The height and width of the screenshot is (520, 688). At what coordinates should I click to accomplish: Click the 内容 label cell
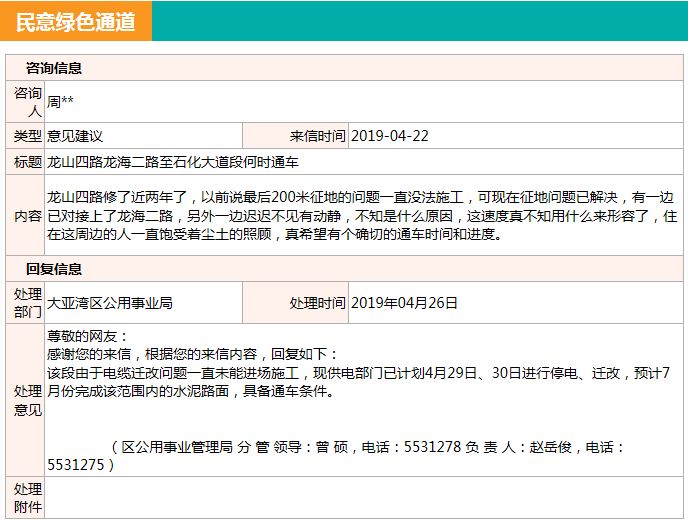pos(26,216)
